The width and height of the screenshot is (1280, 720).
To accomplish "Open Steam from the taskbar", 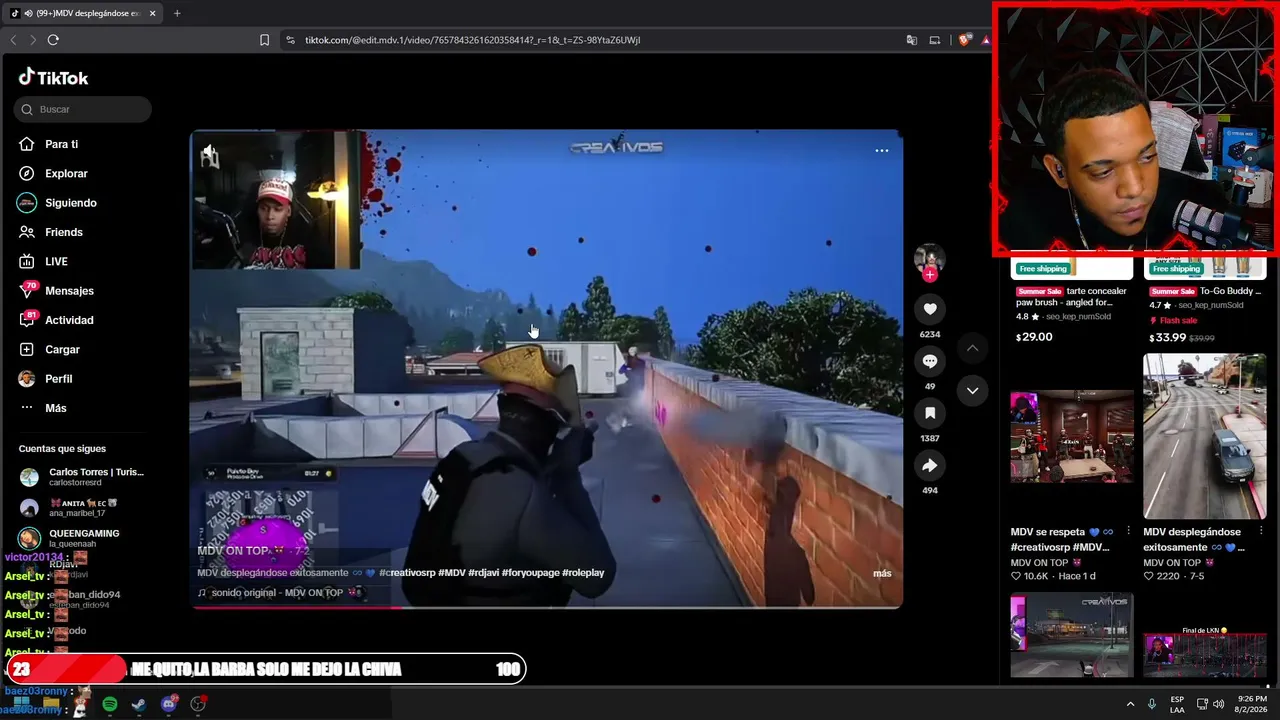I will [138, 704].
